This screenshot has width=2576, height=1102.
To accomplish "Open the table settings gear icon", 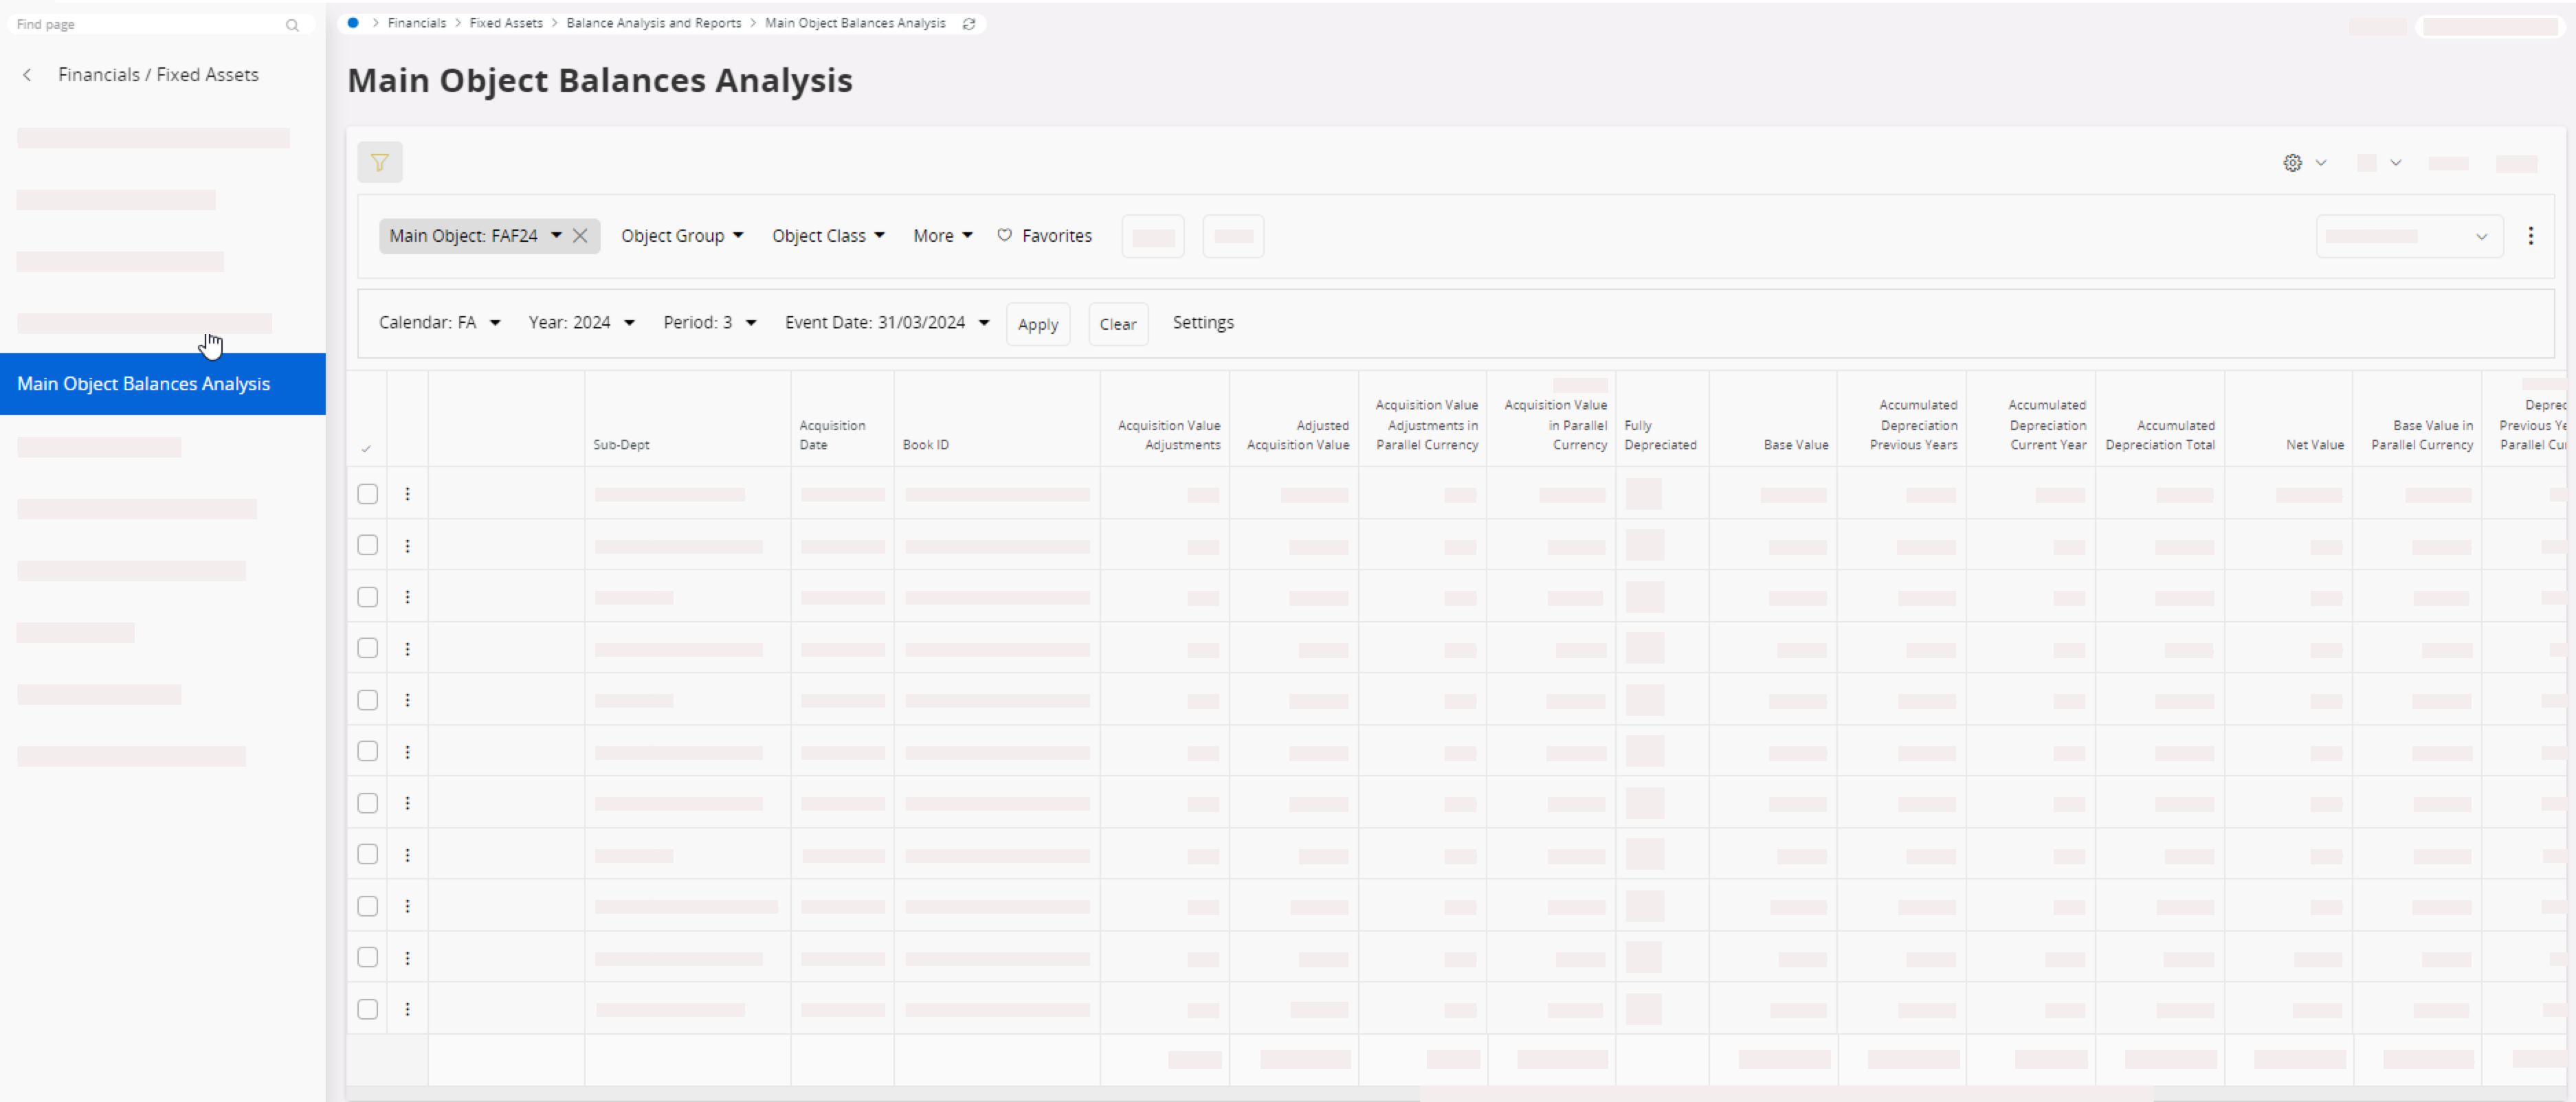I will pyautogui.click(x=2292, y=162).
